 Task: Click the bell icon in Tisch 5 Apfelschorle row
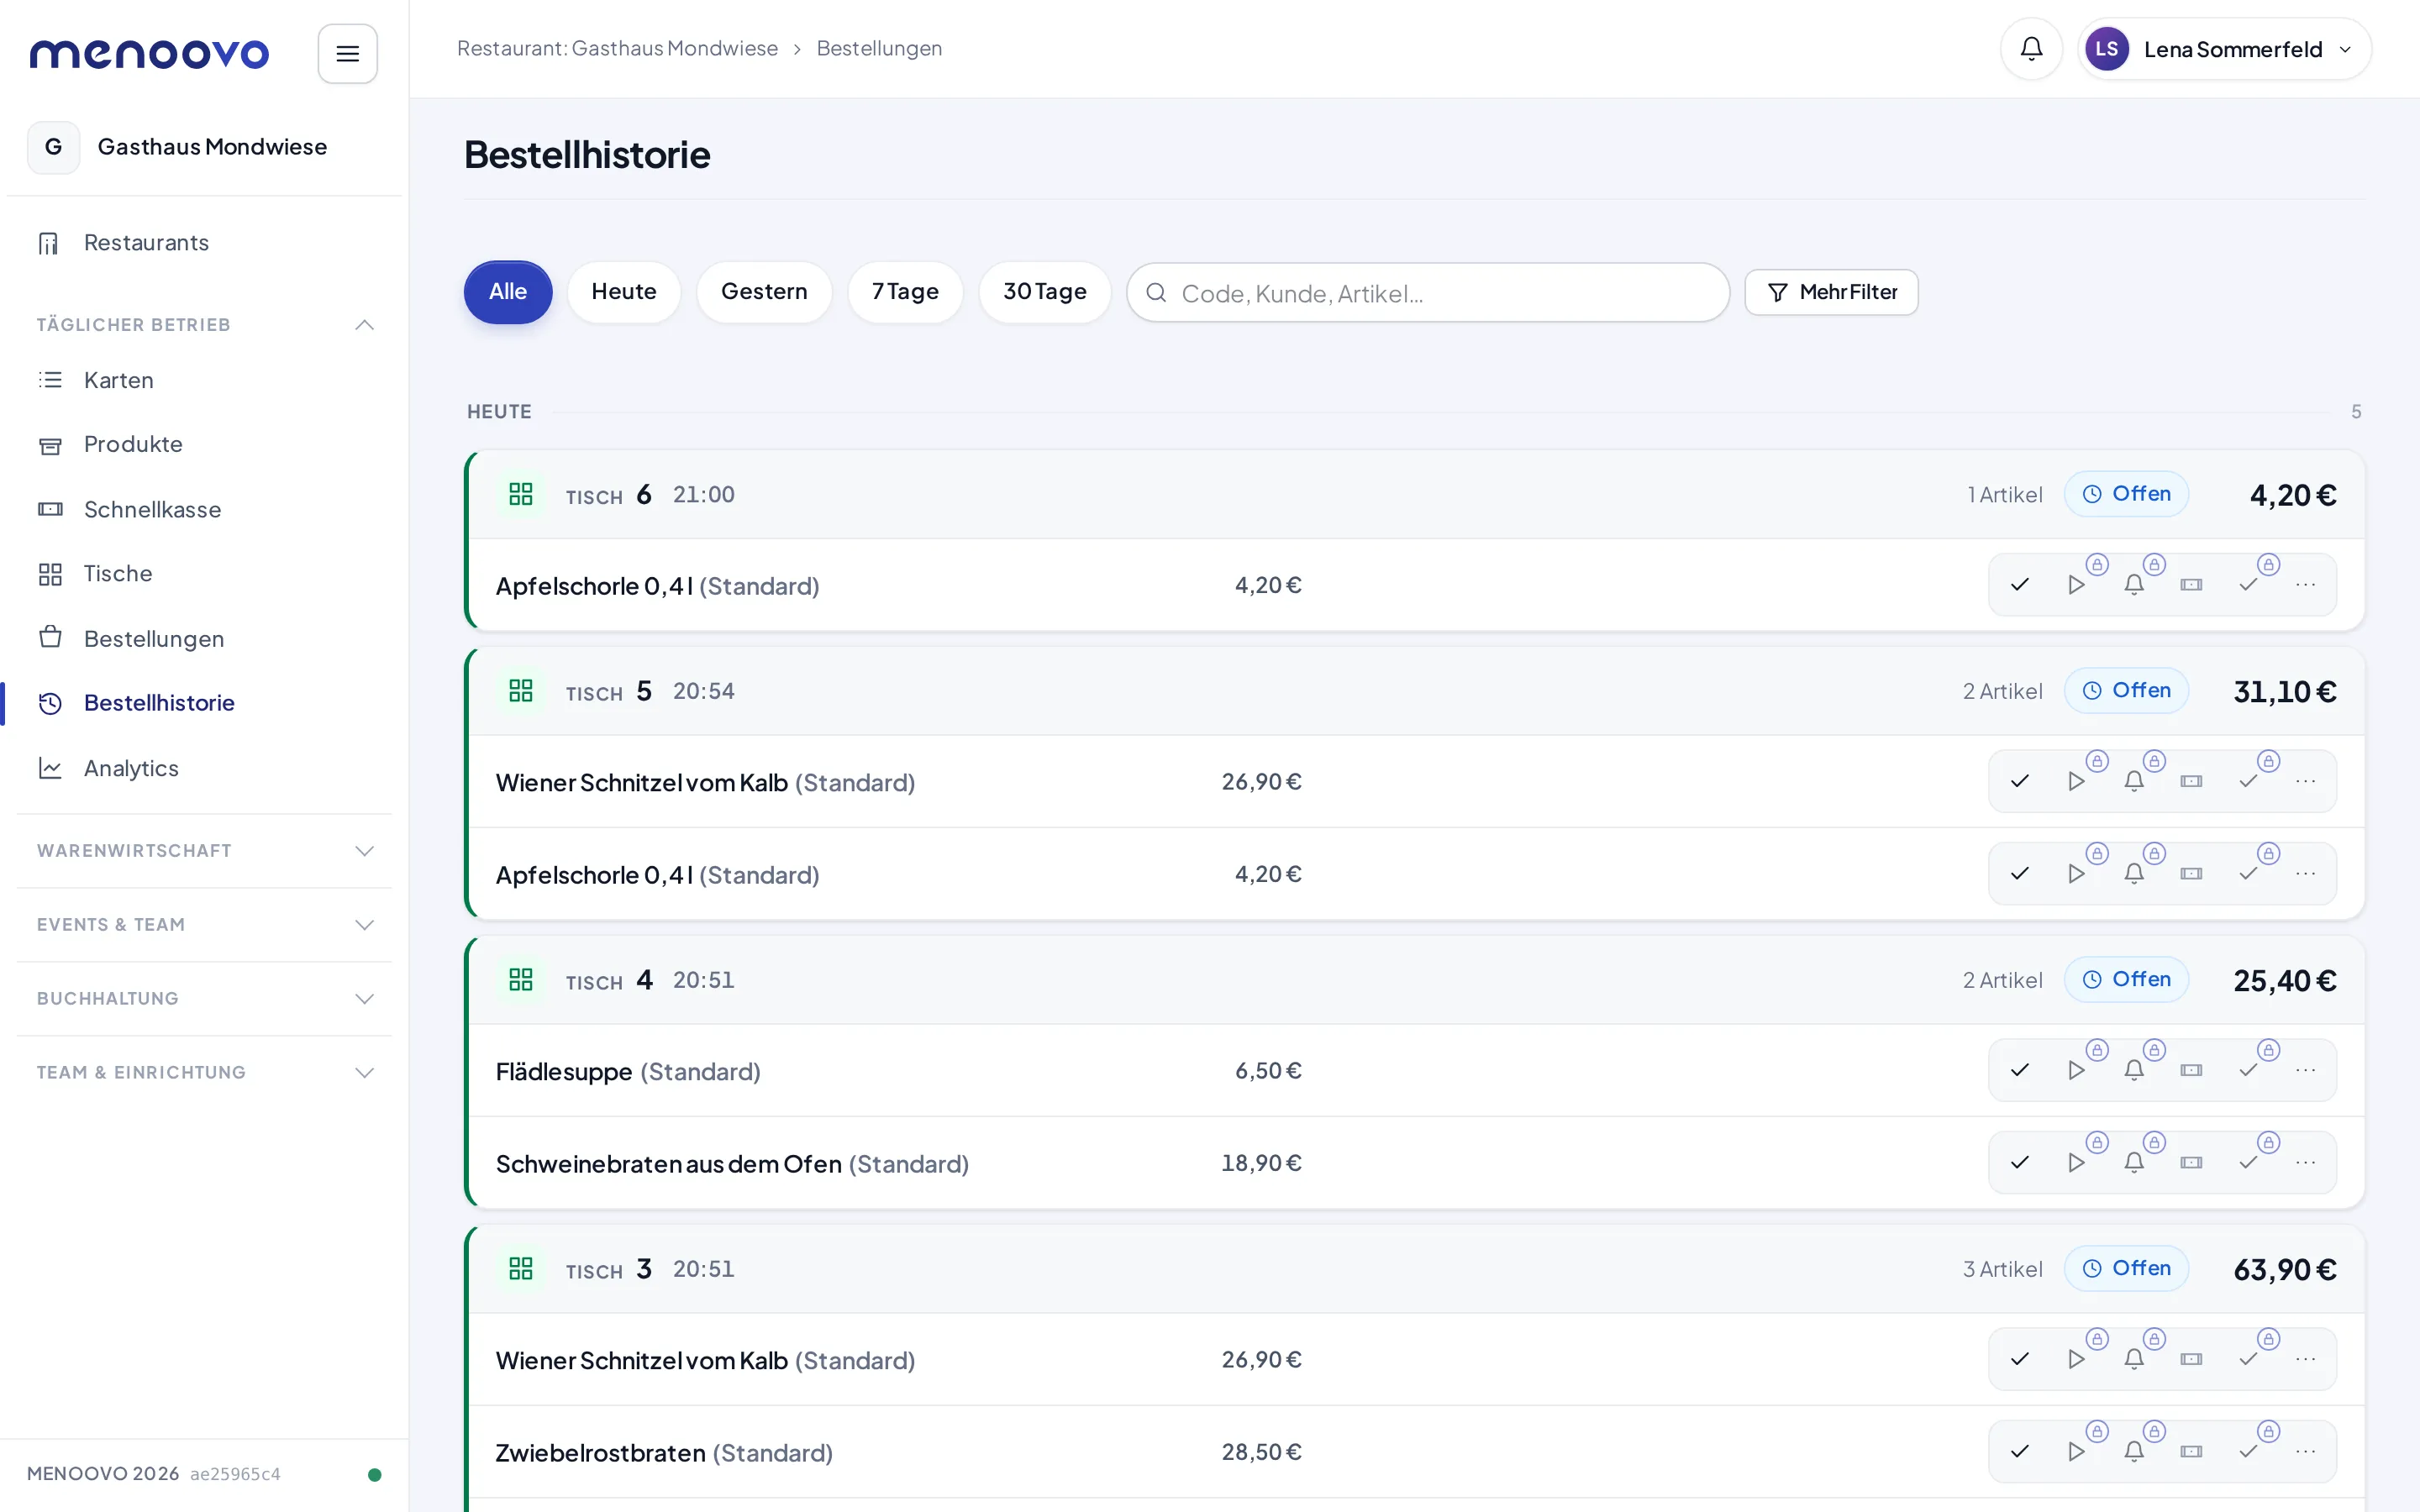click(x=2133, y=874)
